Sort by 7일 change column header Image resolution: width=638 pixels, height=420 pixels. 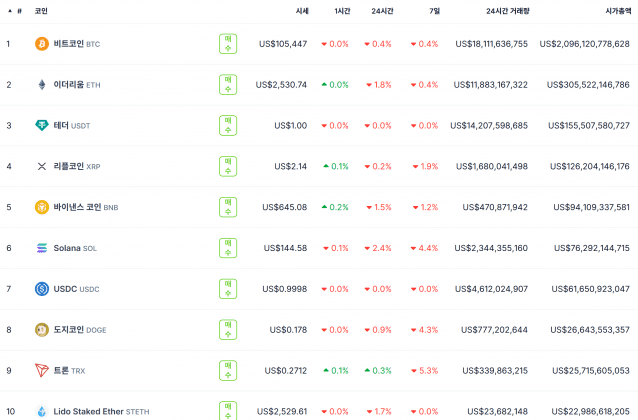click(x=433, y=10)
